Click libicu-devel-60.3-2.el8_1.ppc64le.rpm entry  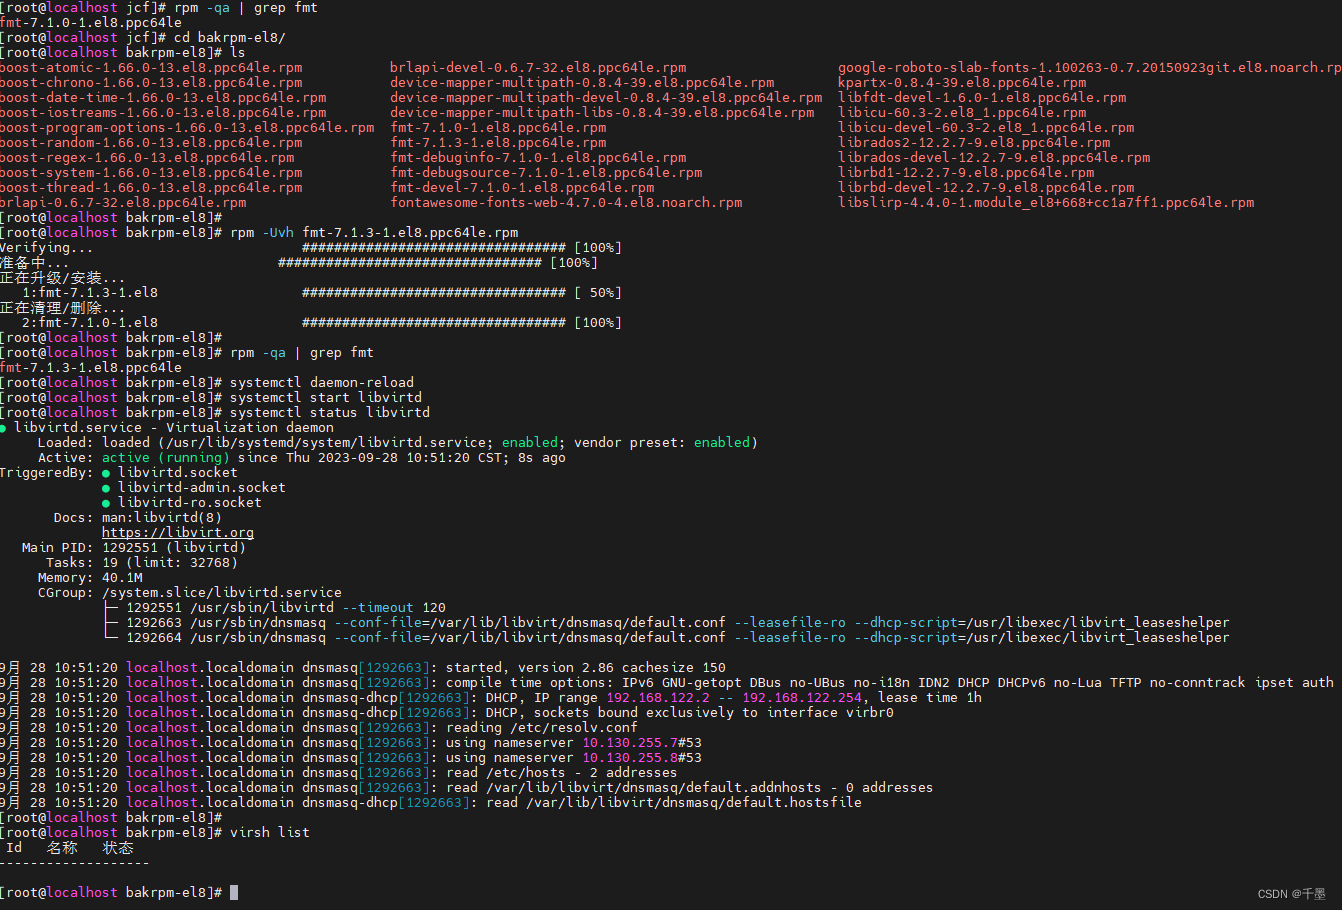[x=986, y=128]
